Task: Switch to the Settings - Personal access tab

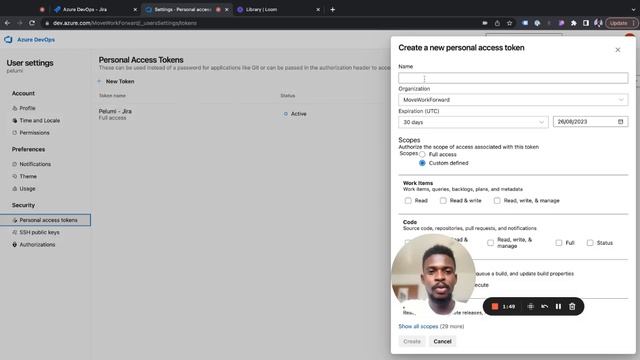Action: pyautogui.click(x=187, y=9)
